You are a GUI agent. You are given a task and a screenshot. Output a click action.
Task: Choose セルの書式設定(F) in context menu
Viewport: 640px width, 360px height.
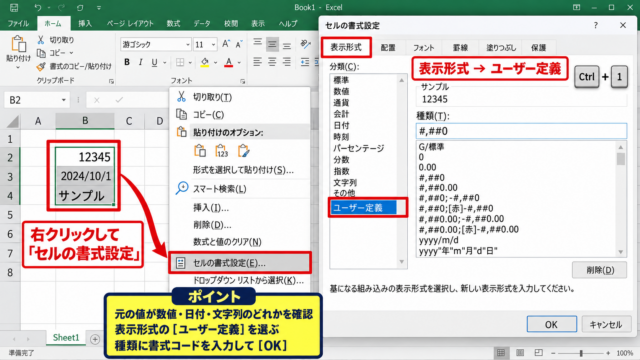pyautogui.click(x=240, y=263)
